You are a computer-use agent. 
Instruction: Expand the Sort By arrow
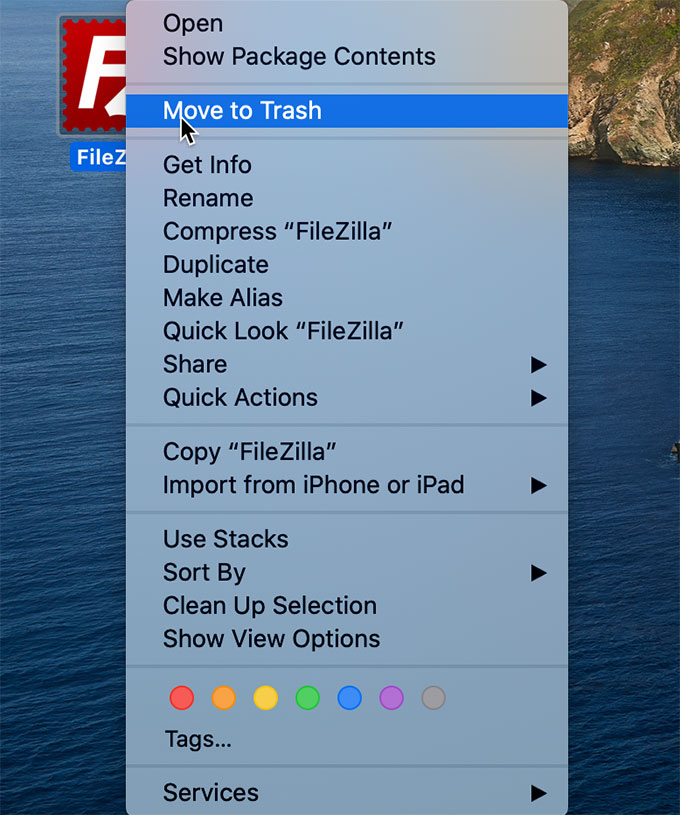(x=539, y=573)
